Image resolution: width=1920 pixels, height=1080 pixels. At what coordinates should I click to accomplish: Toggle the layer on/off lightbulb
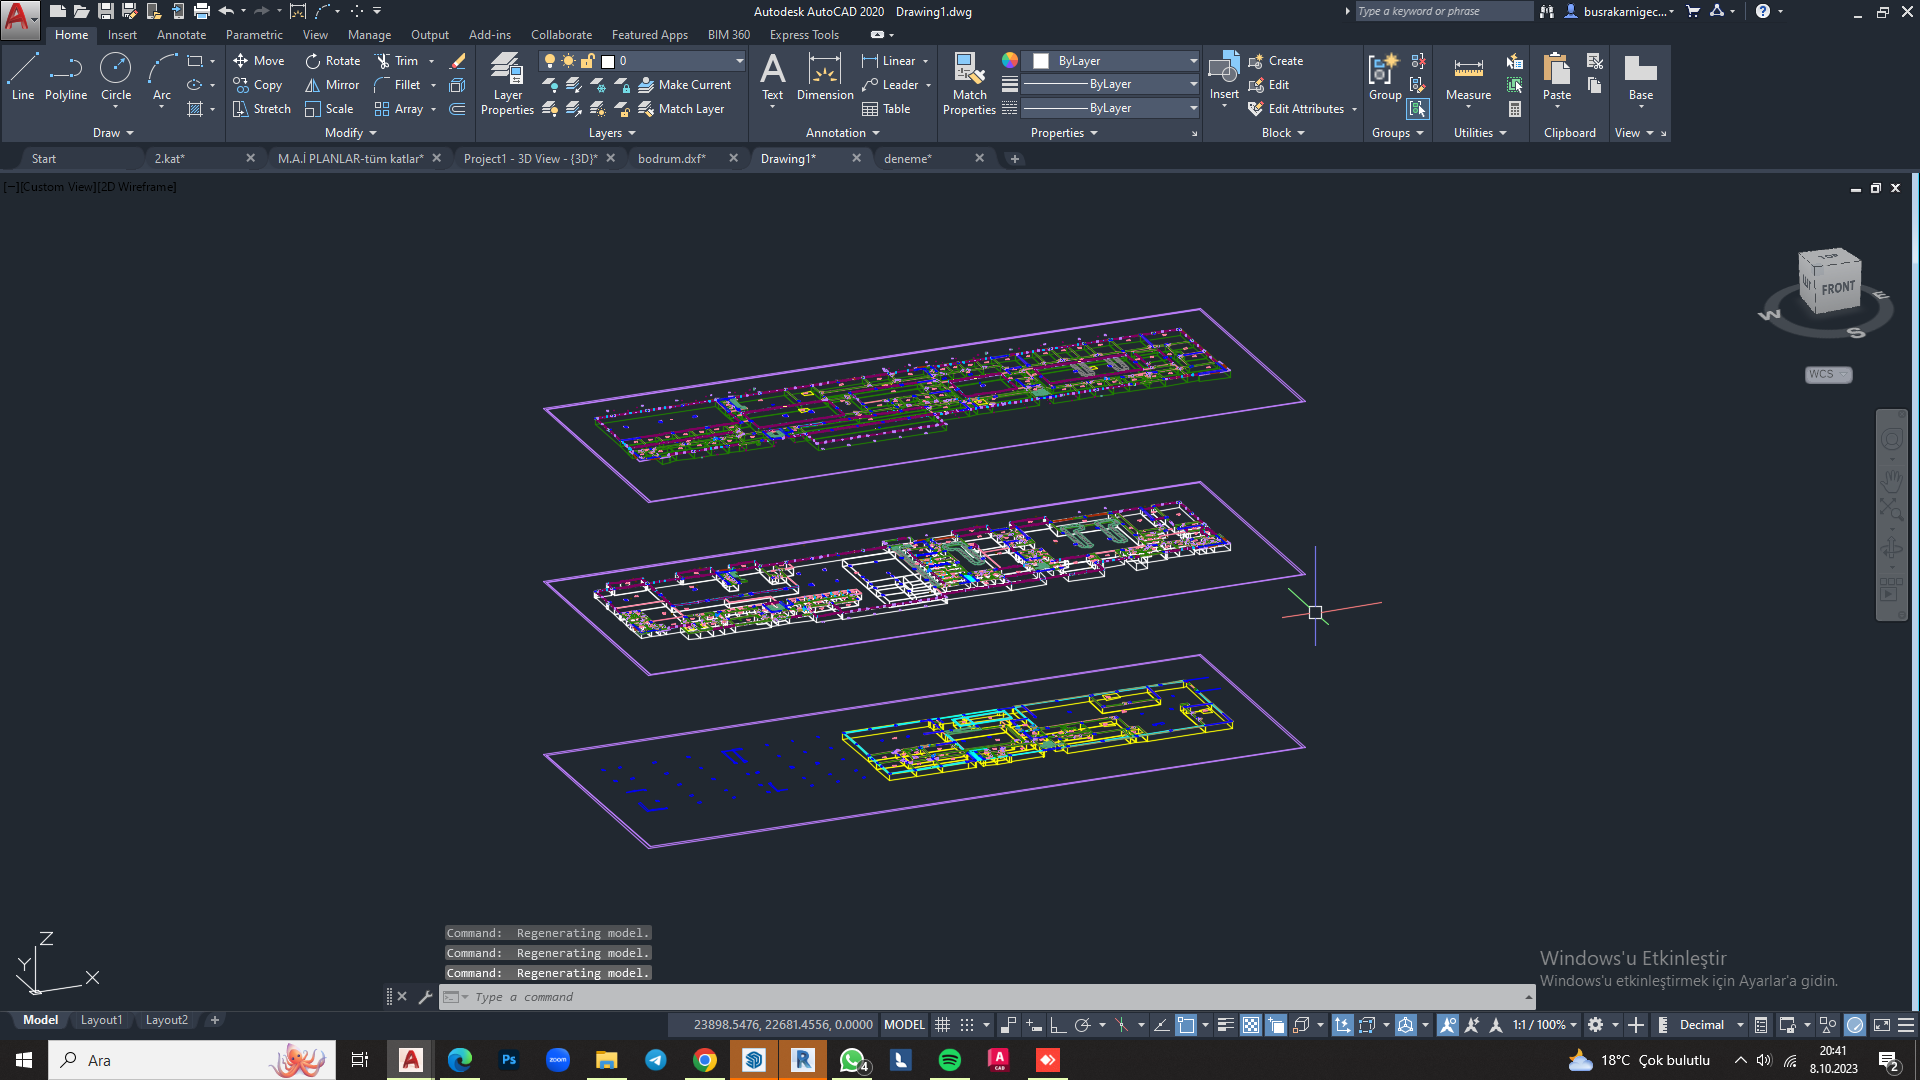click(x=549, y=60)
